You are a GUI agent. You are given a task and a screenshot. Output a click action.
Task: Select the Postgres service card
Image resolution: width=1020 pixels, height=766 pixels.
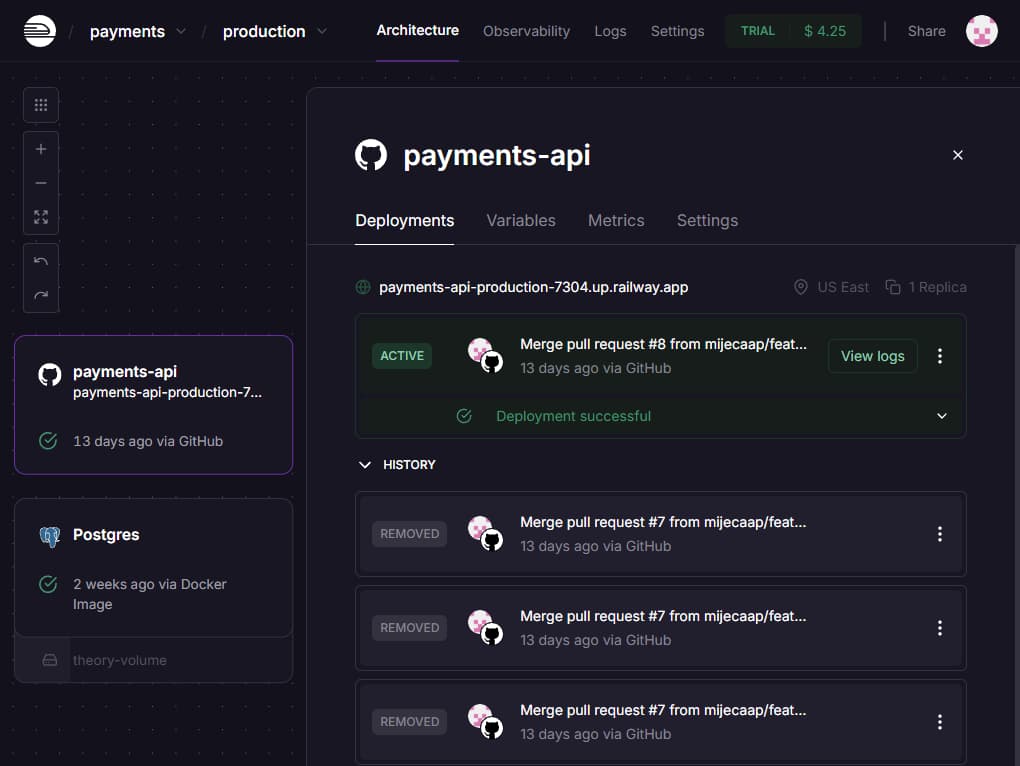coord(154,567)
